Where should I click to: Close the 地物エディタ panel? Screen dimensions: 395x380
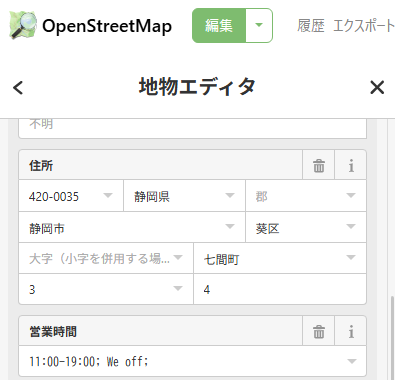377,88
